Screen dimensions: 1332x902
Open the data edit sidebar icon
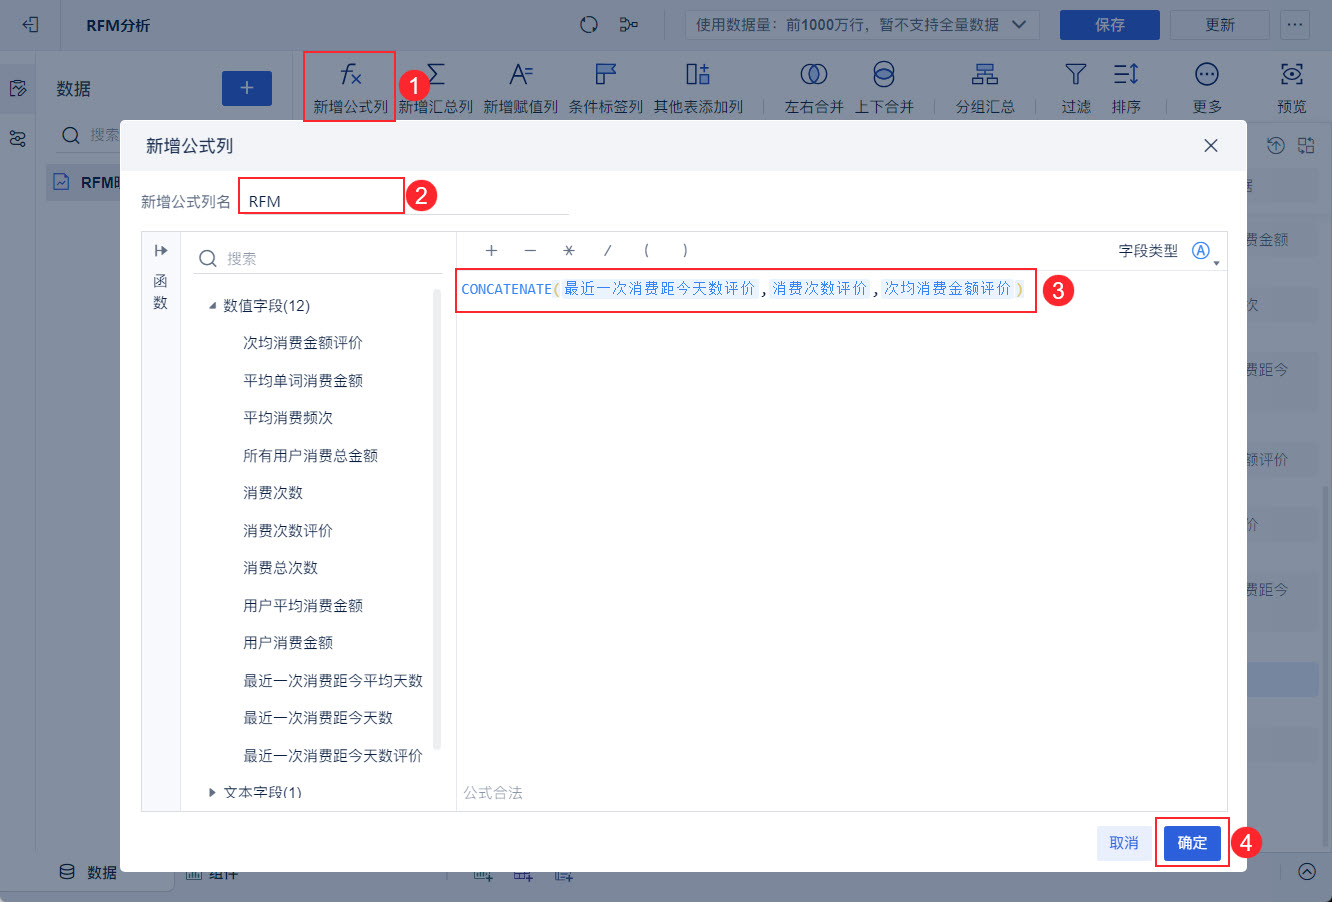pyautogui.click(x=18, y=88)
